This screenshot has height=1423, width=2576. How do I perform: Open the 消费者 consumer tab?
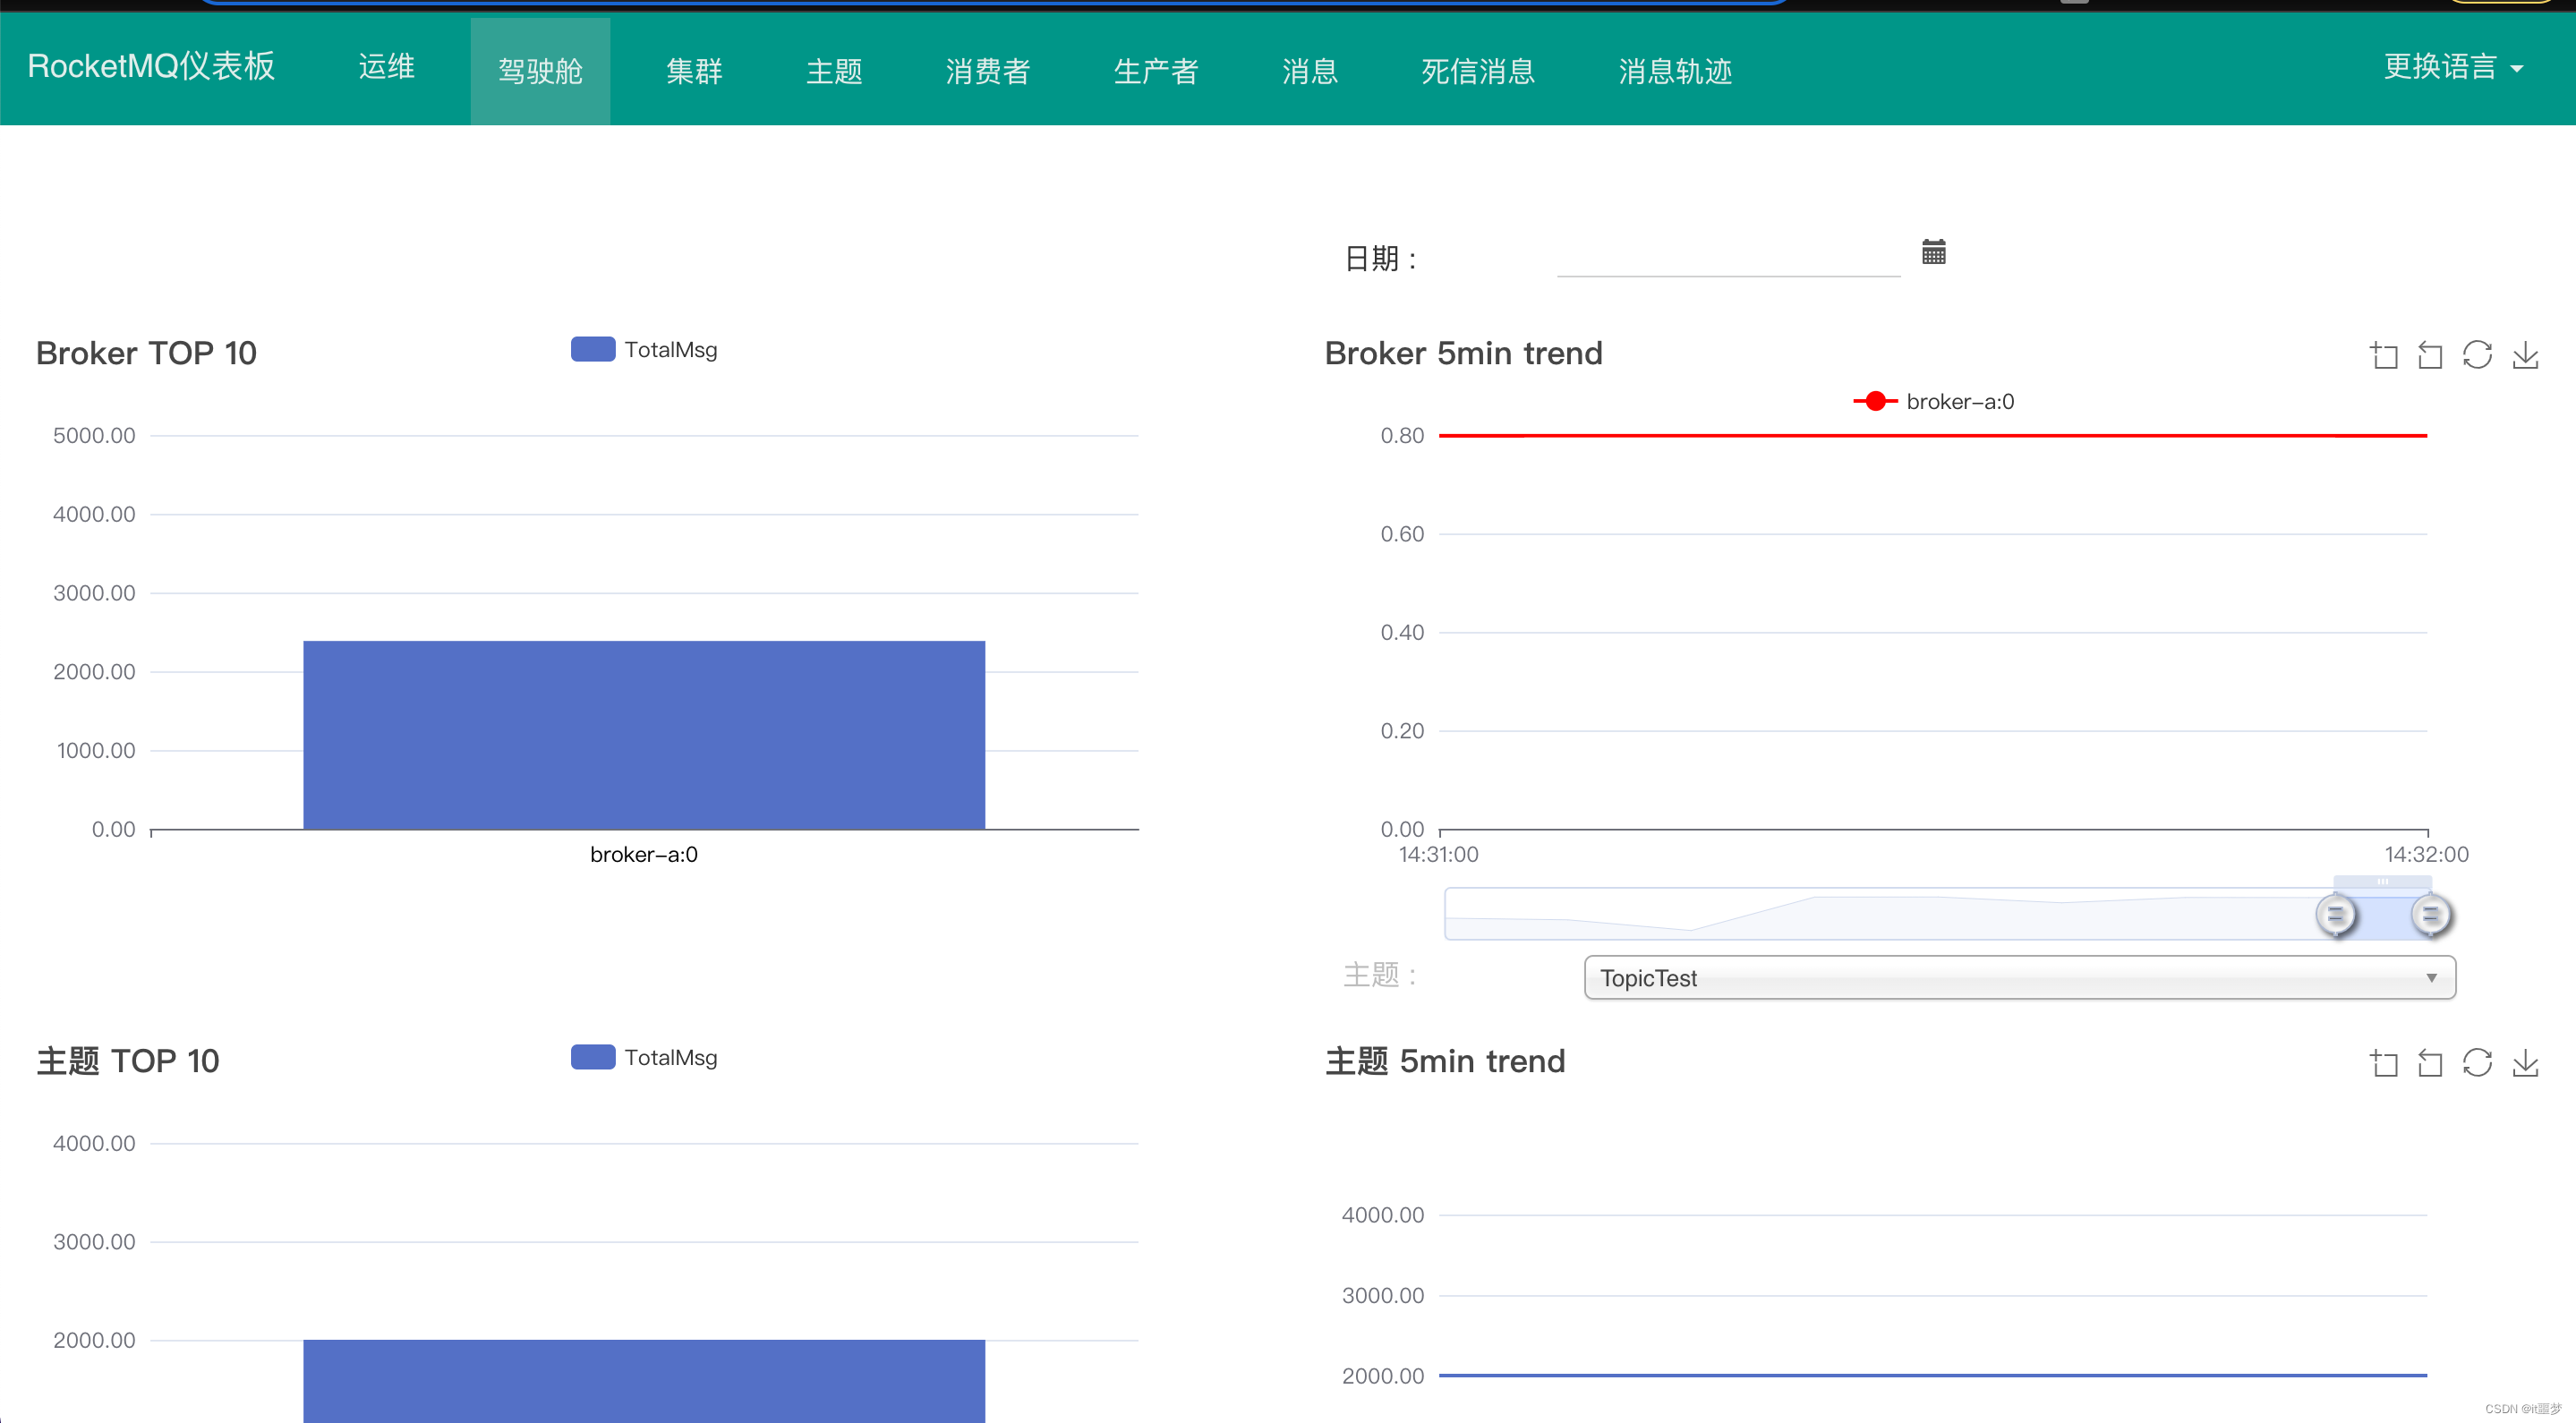click(987, 71)
